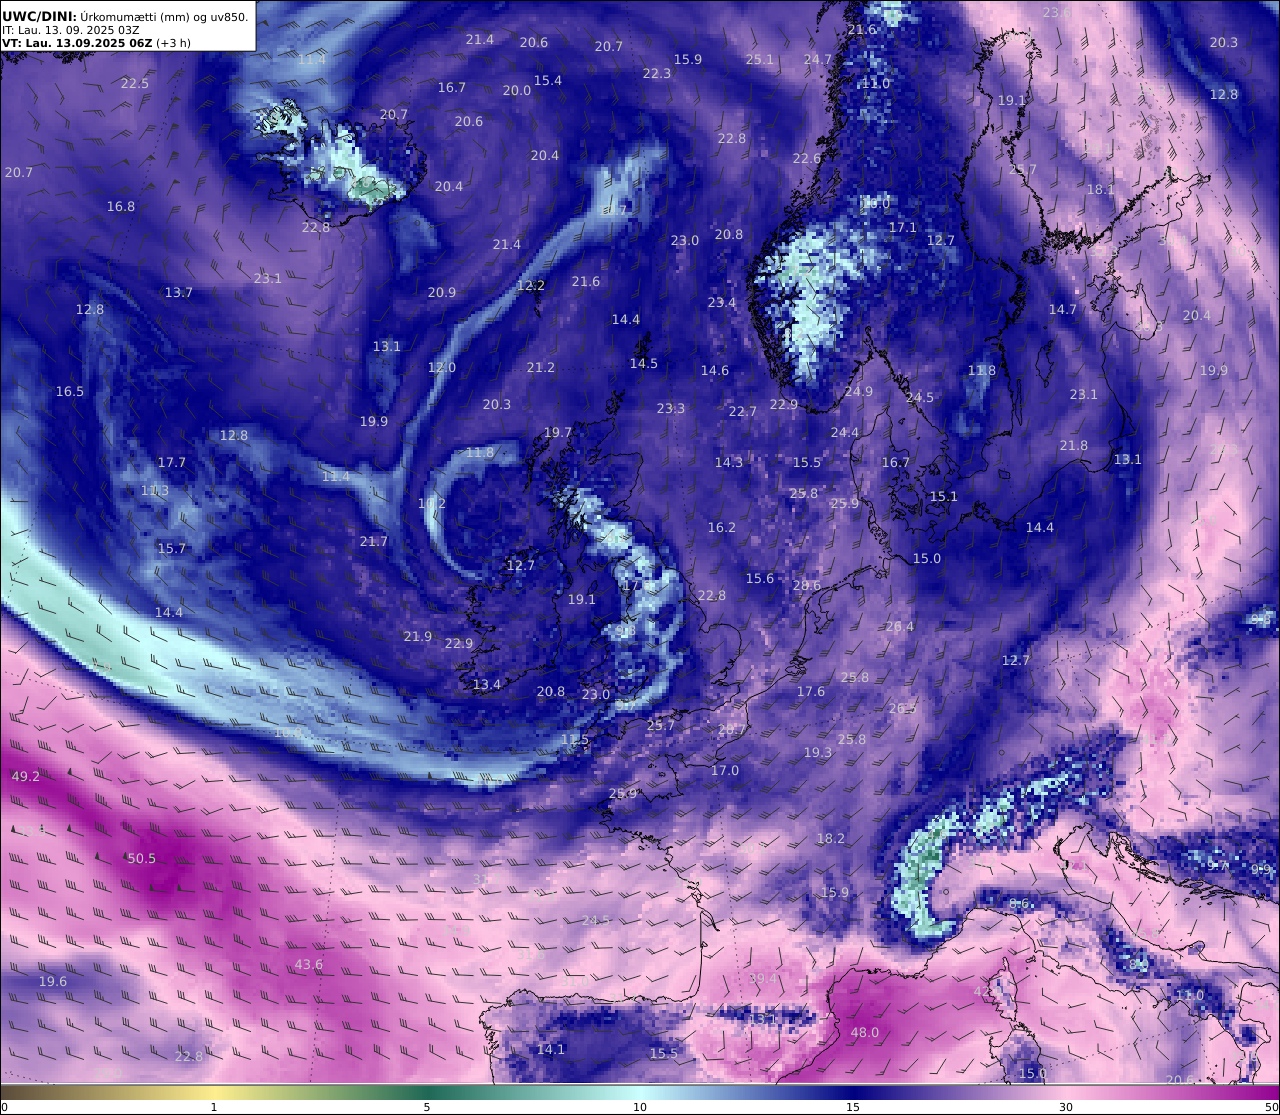The height and width of the screenshot is (1115, 1280).
Task: Click the 17.1 value over Scandinavia
Action: [x=903, y=227]
